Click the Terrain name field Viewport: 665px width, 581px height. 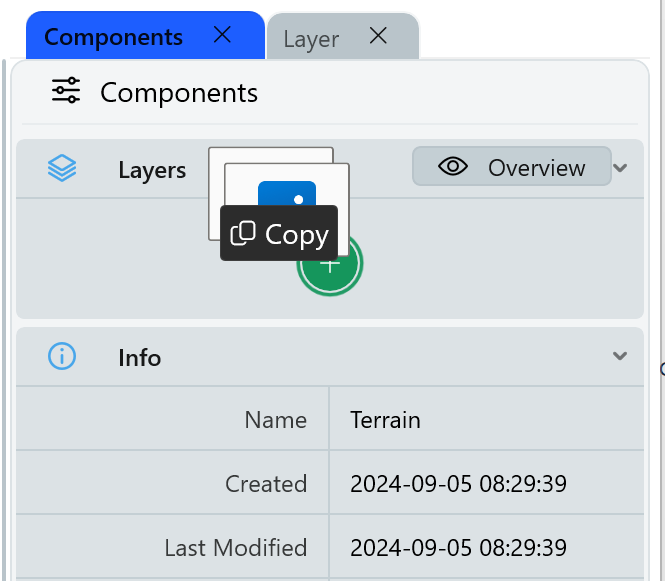385,420
